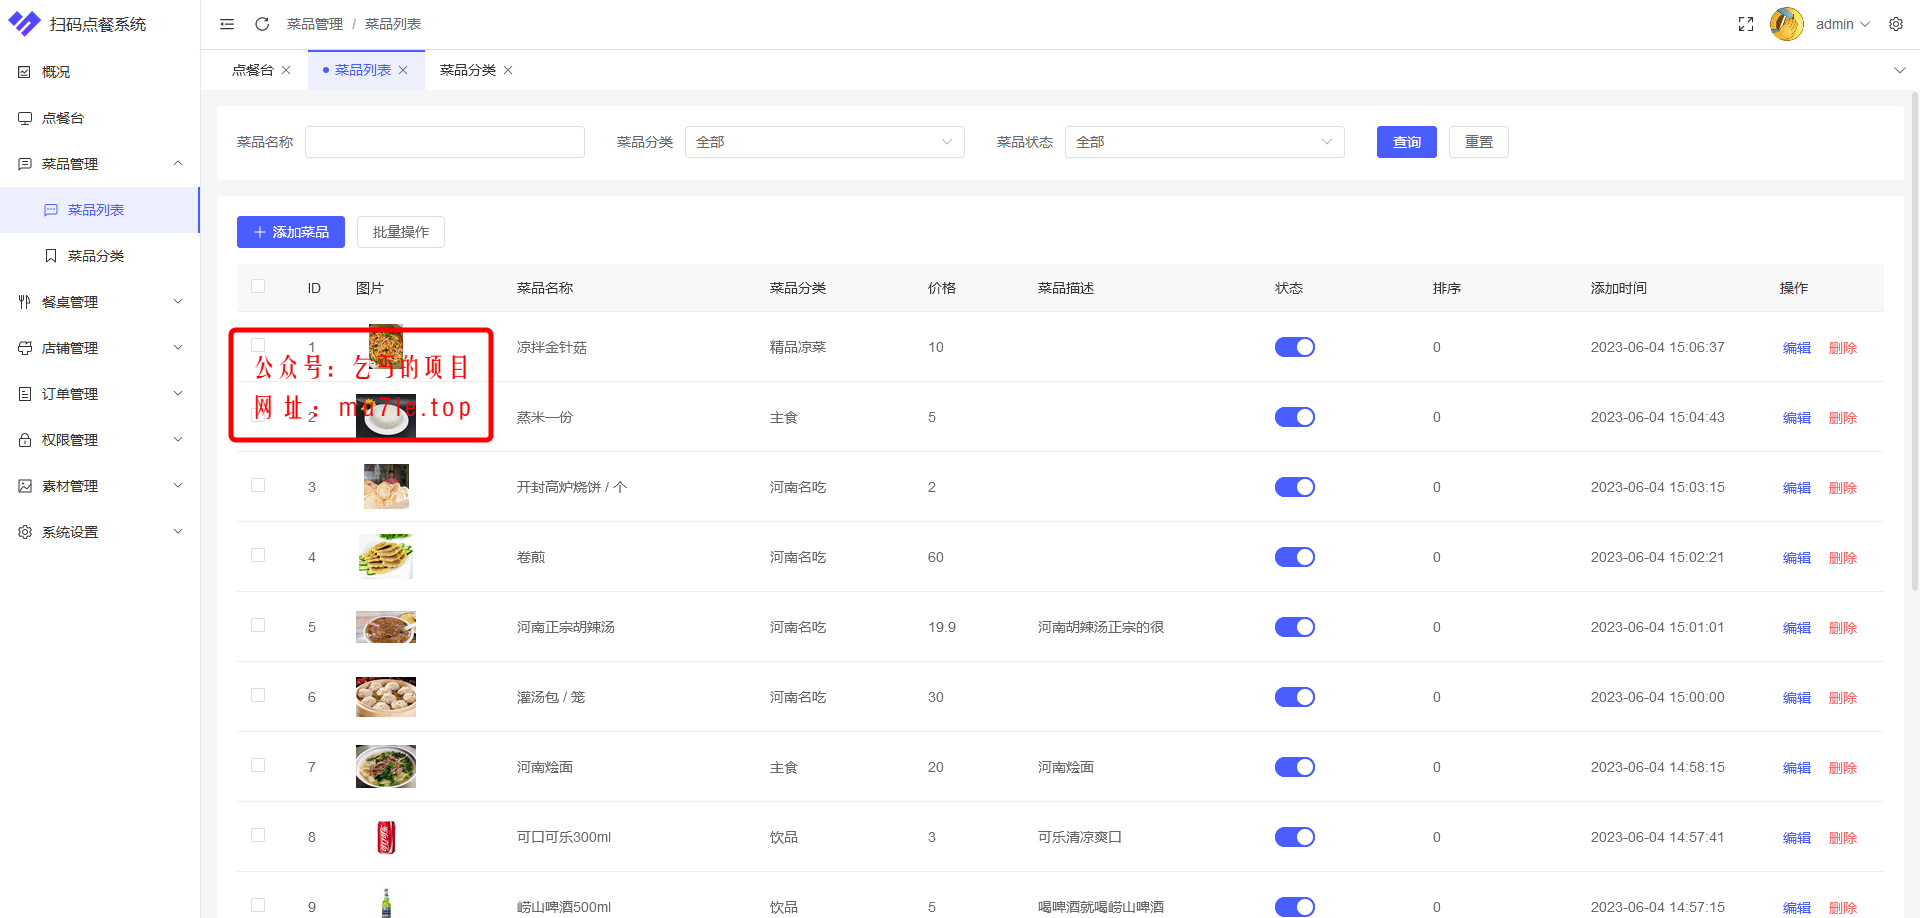Click the admin user avatar

(1786, 24)
